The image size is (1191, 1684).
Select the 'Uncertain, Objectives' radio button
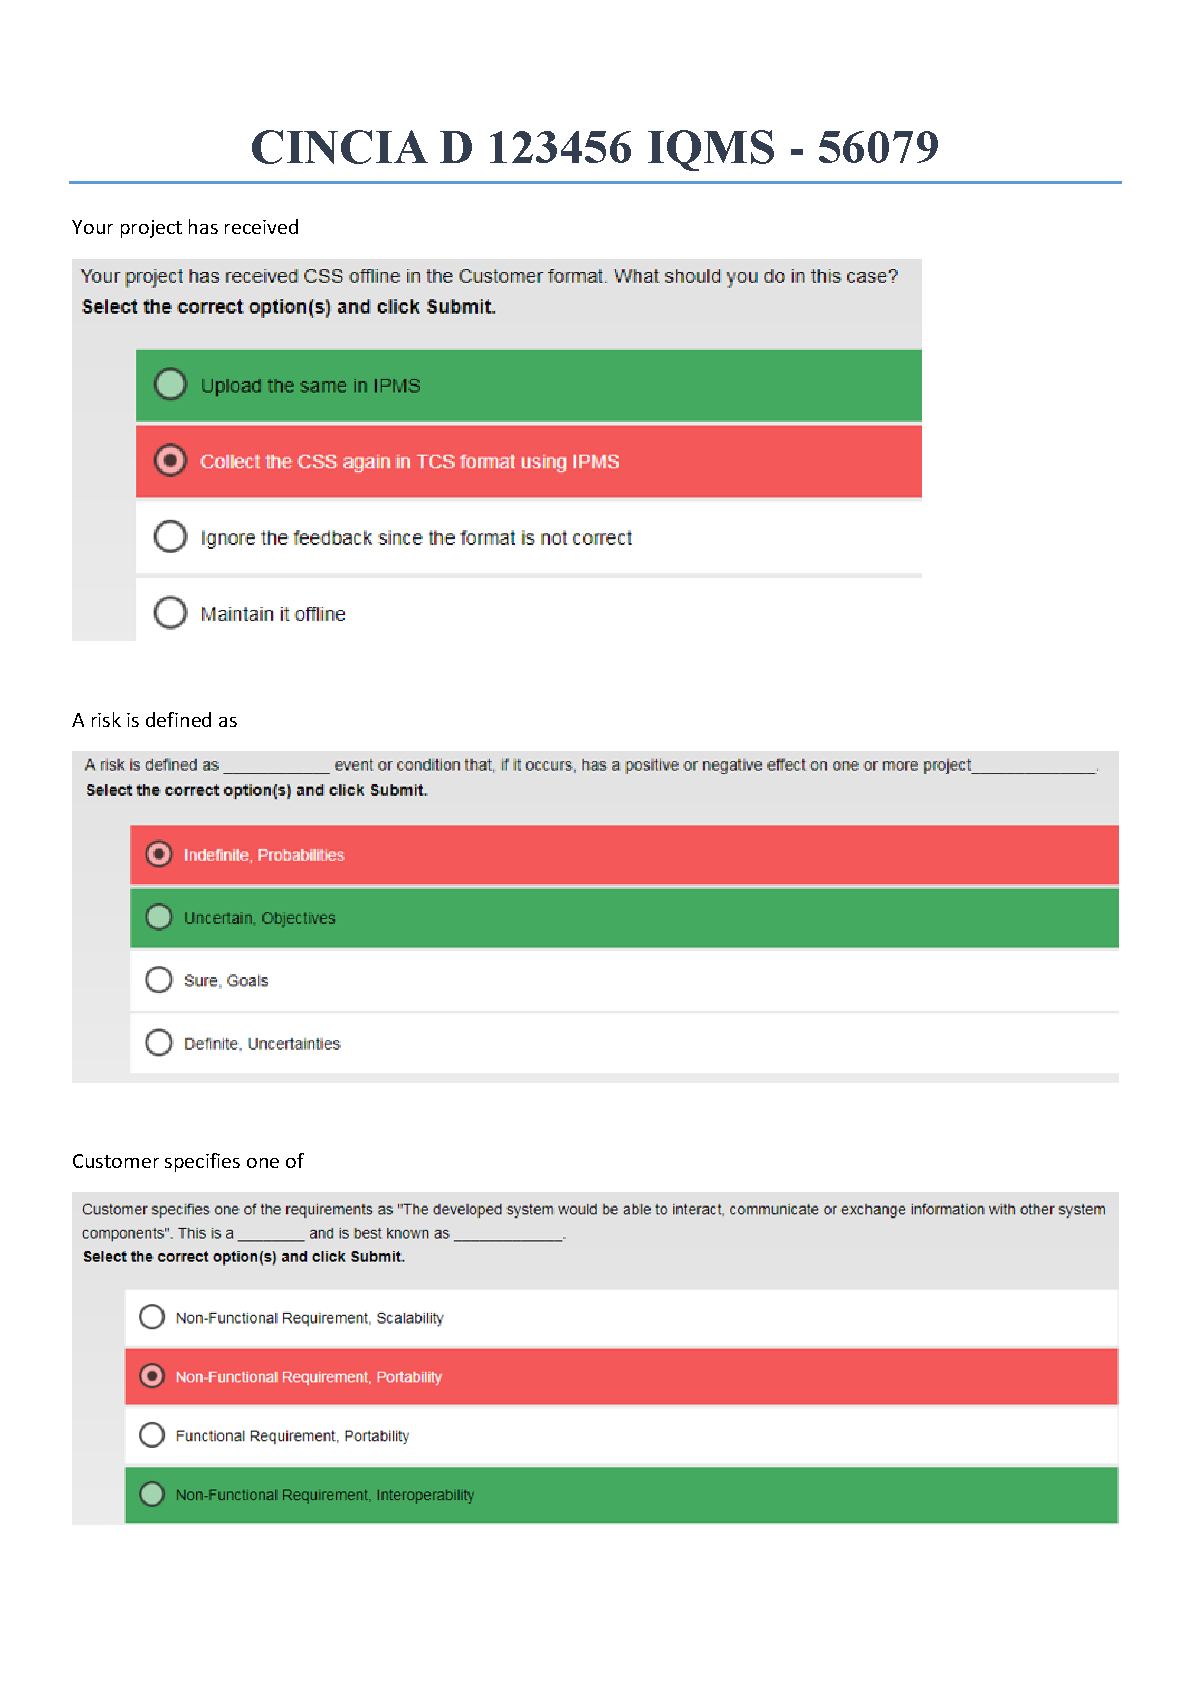pos(159,917)
